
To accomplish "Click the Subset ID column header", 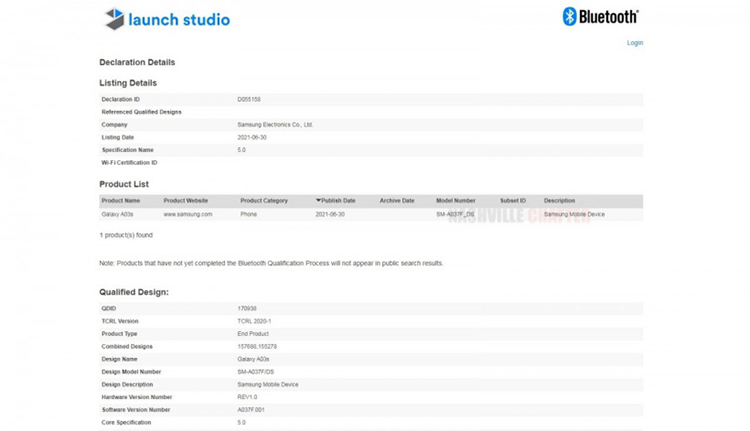I will [513, 200].
